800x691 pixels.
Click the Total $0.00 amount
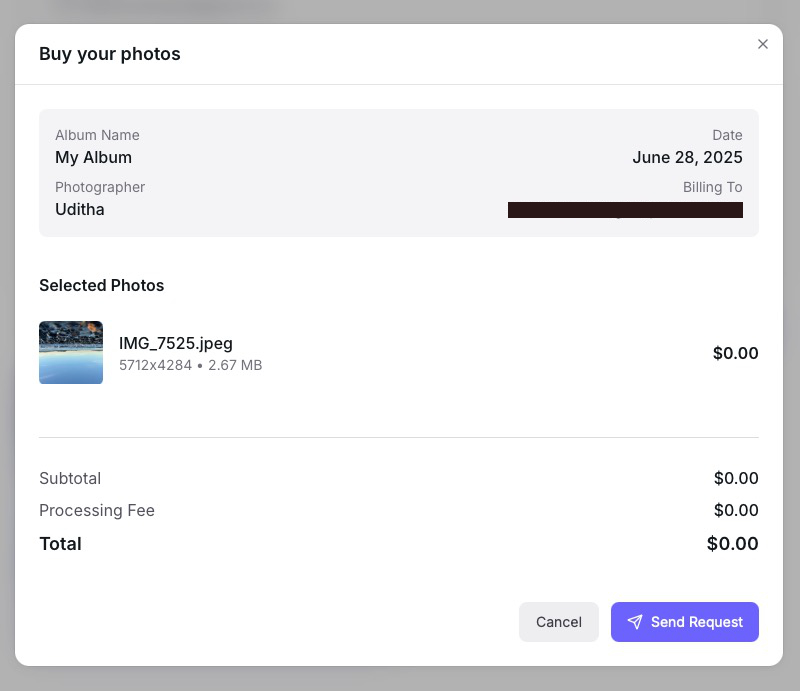(x=732, y=544)
